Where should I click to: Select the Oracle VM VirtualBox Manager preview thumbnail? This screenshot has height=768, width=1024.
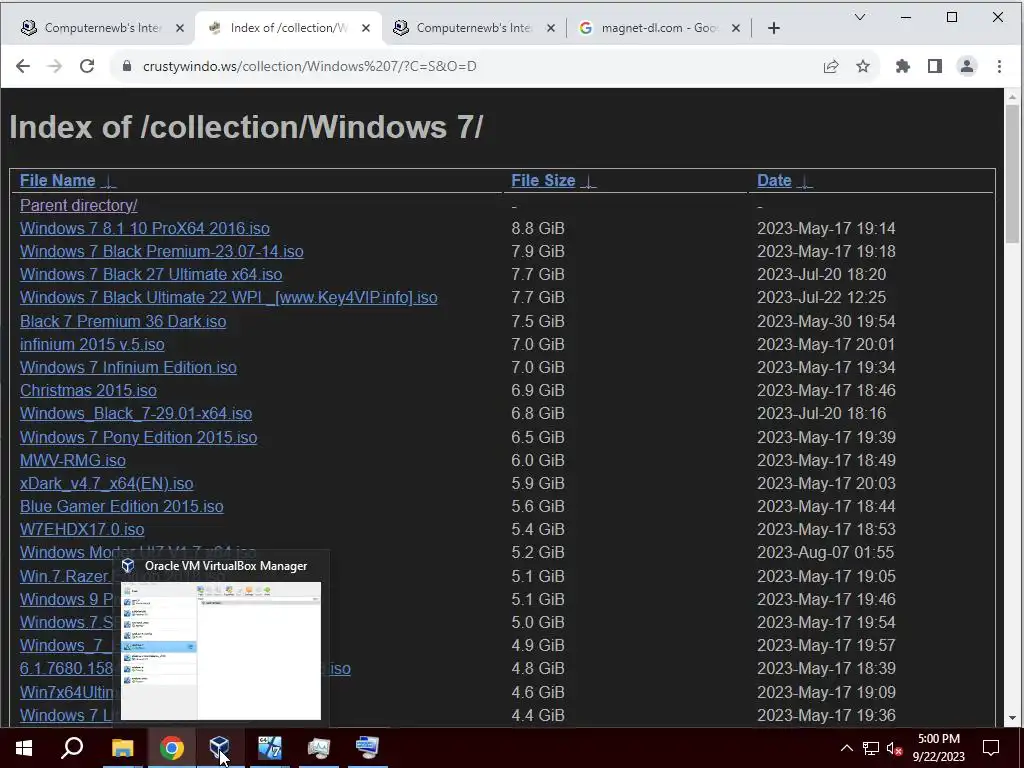coord(221,650)
